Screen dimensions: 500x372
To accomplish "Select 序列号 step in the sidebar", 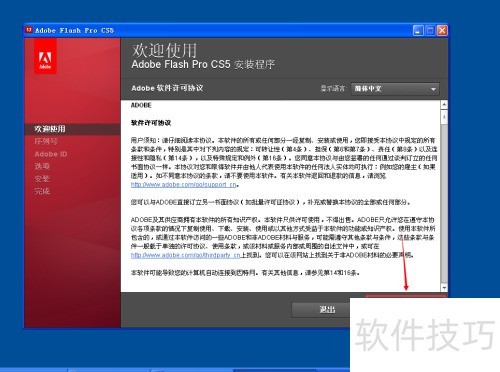I will point(46,141).
